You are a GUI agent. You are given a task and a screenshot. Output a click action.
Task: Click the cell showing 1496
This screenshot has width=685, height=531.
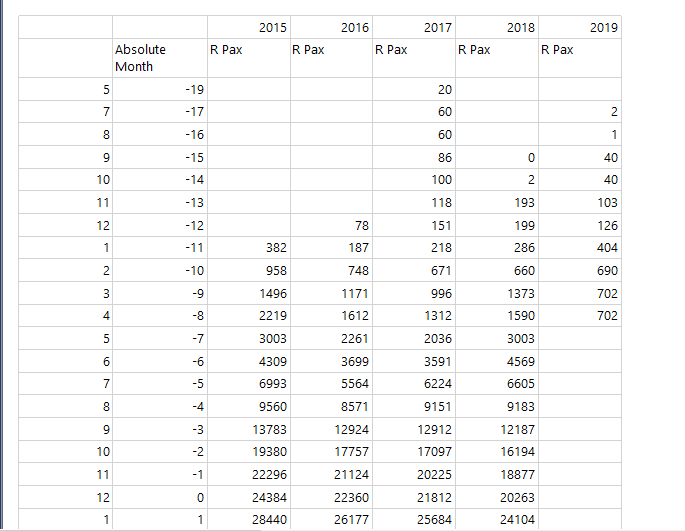(249, 293)
